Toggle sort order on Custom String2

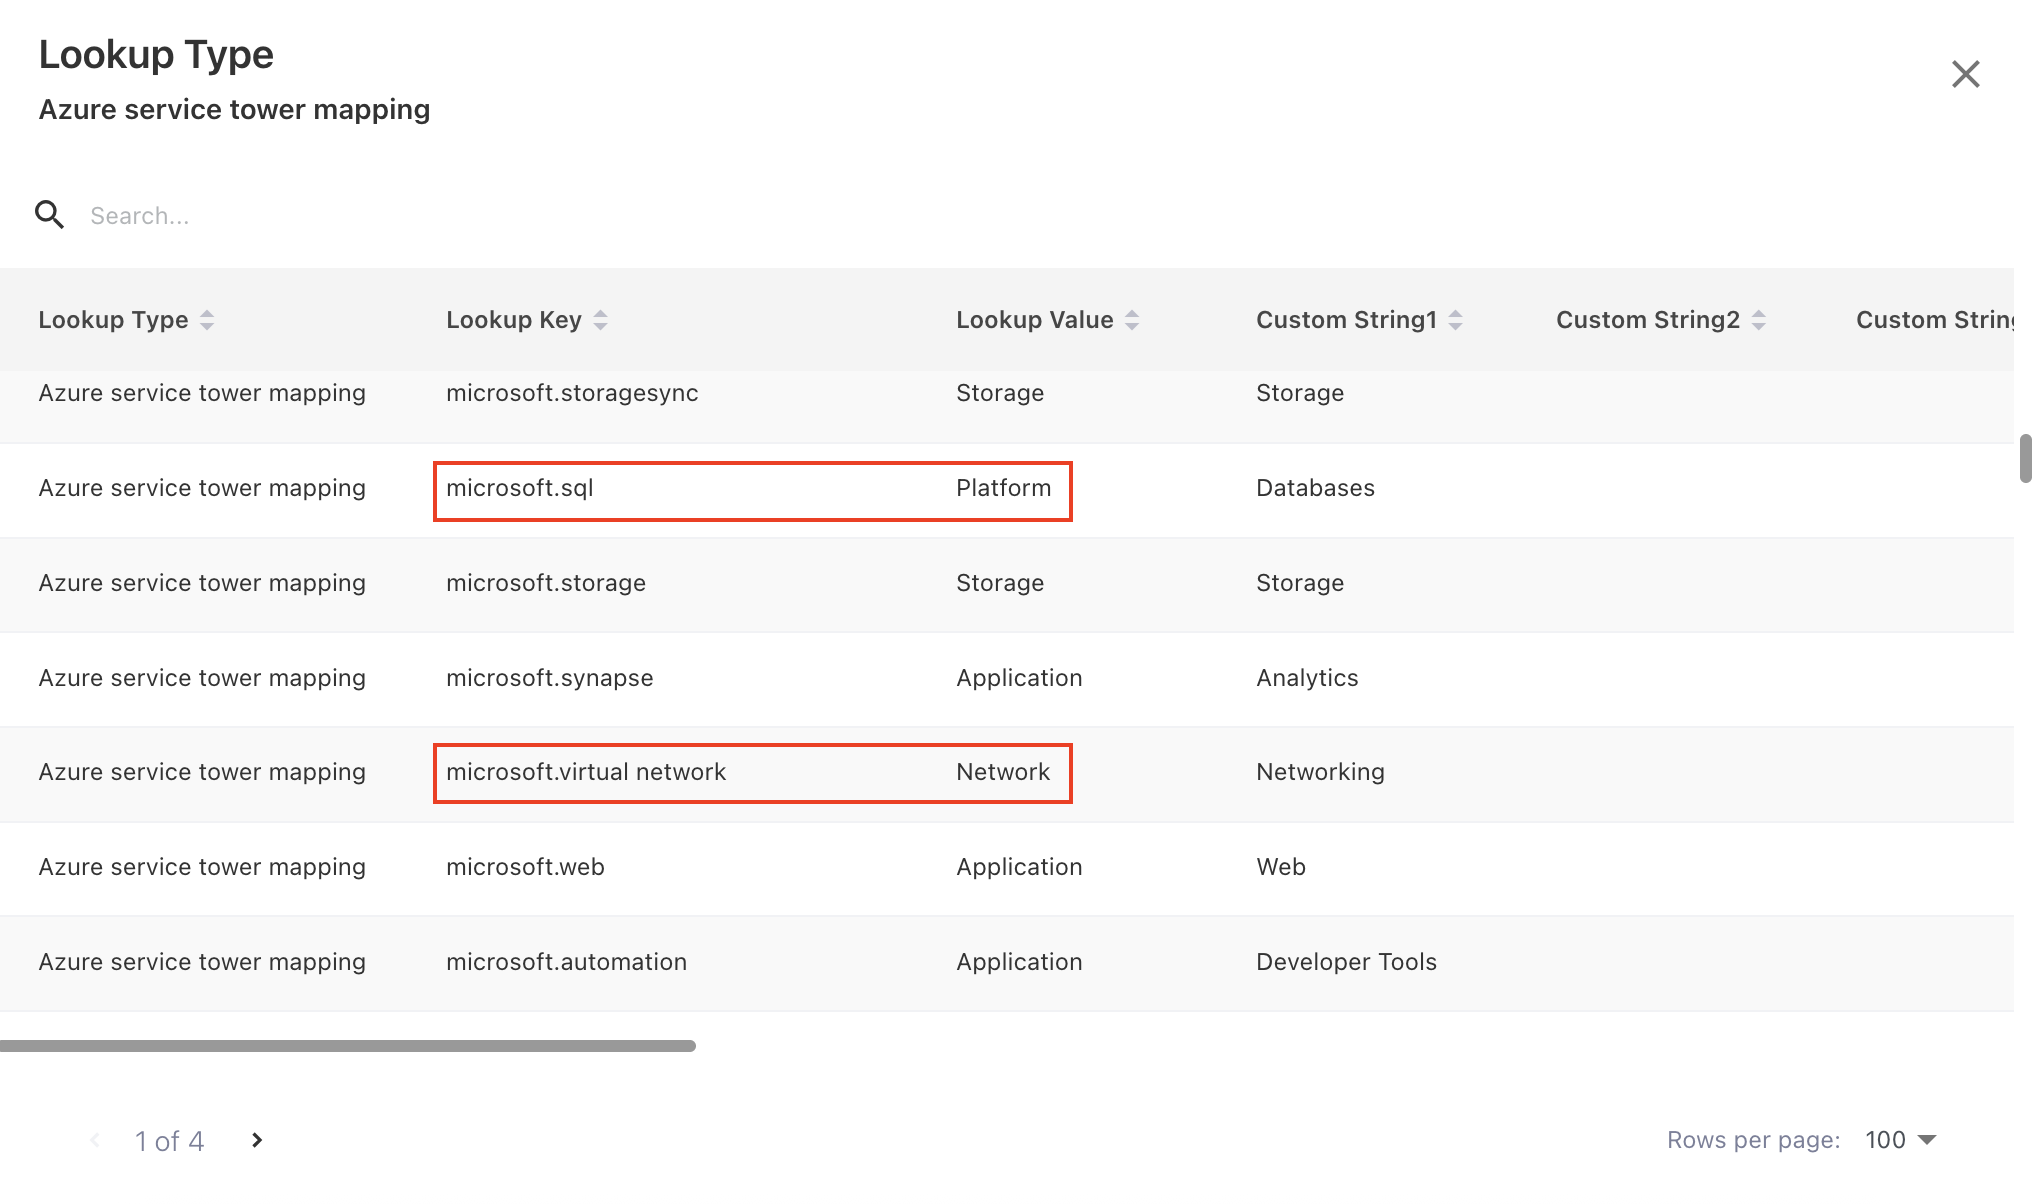pyautogui.click(x=1758, y=319)
